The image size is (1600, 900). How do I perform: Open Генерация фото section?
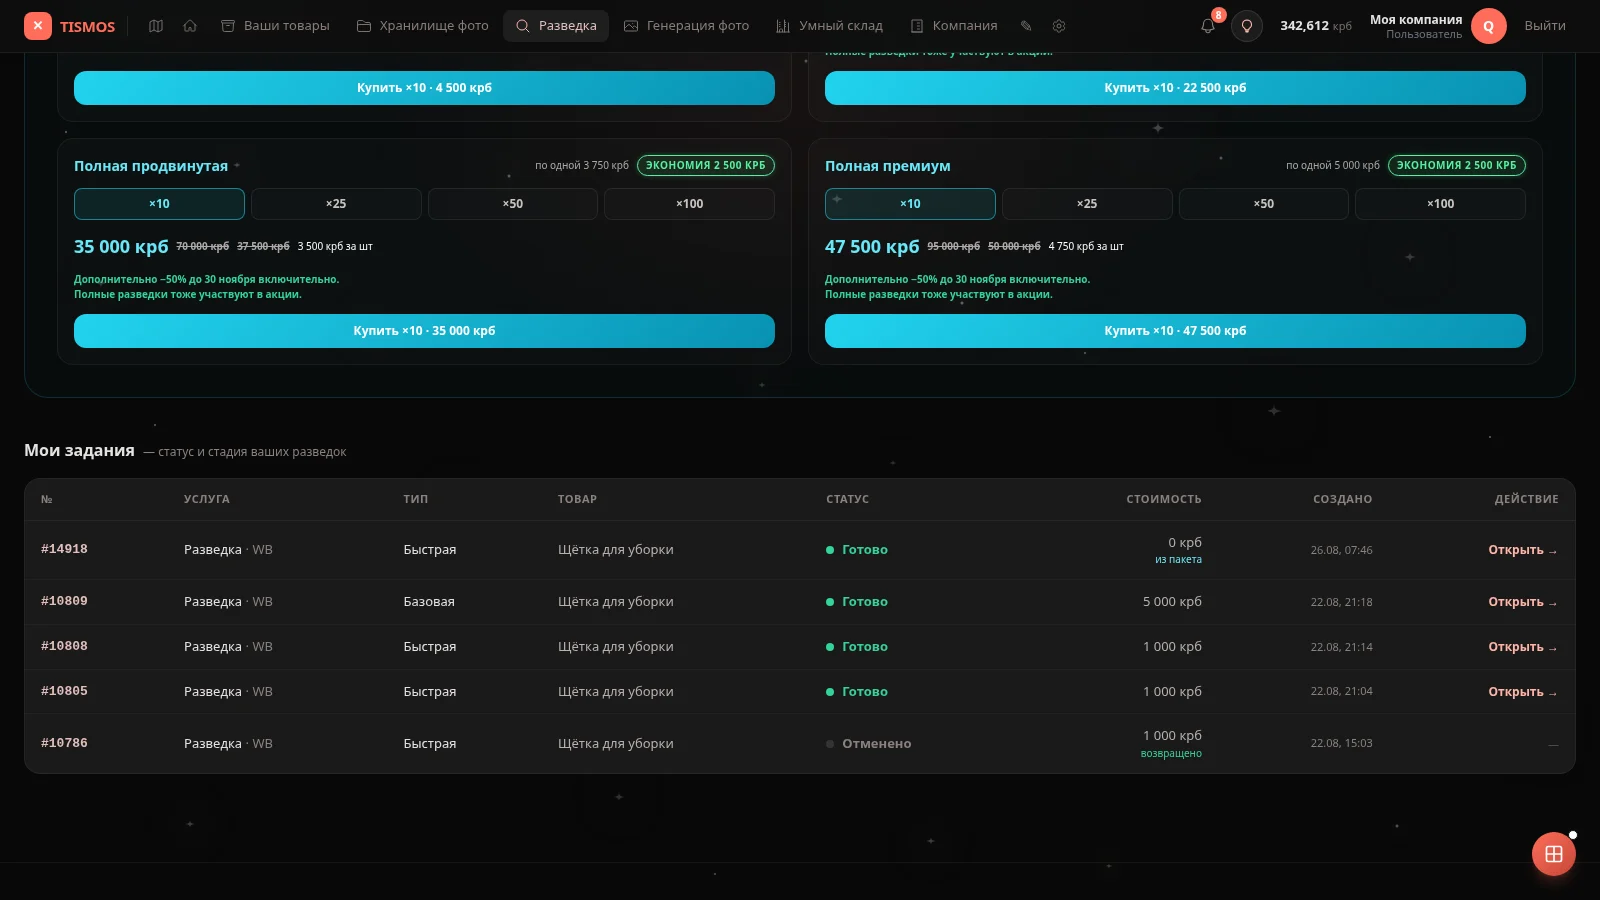point(686,26)
